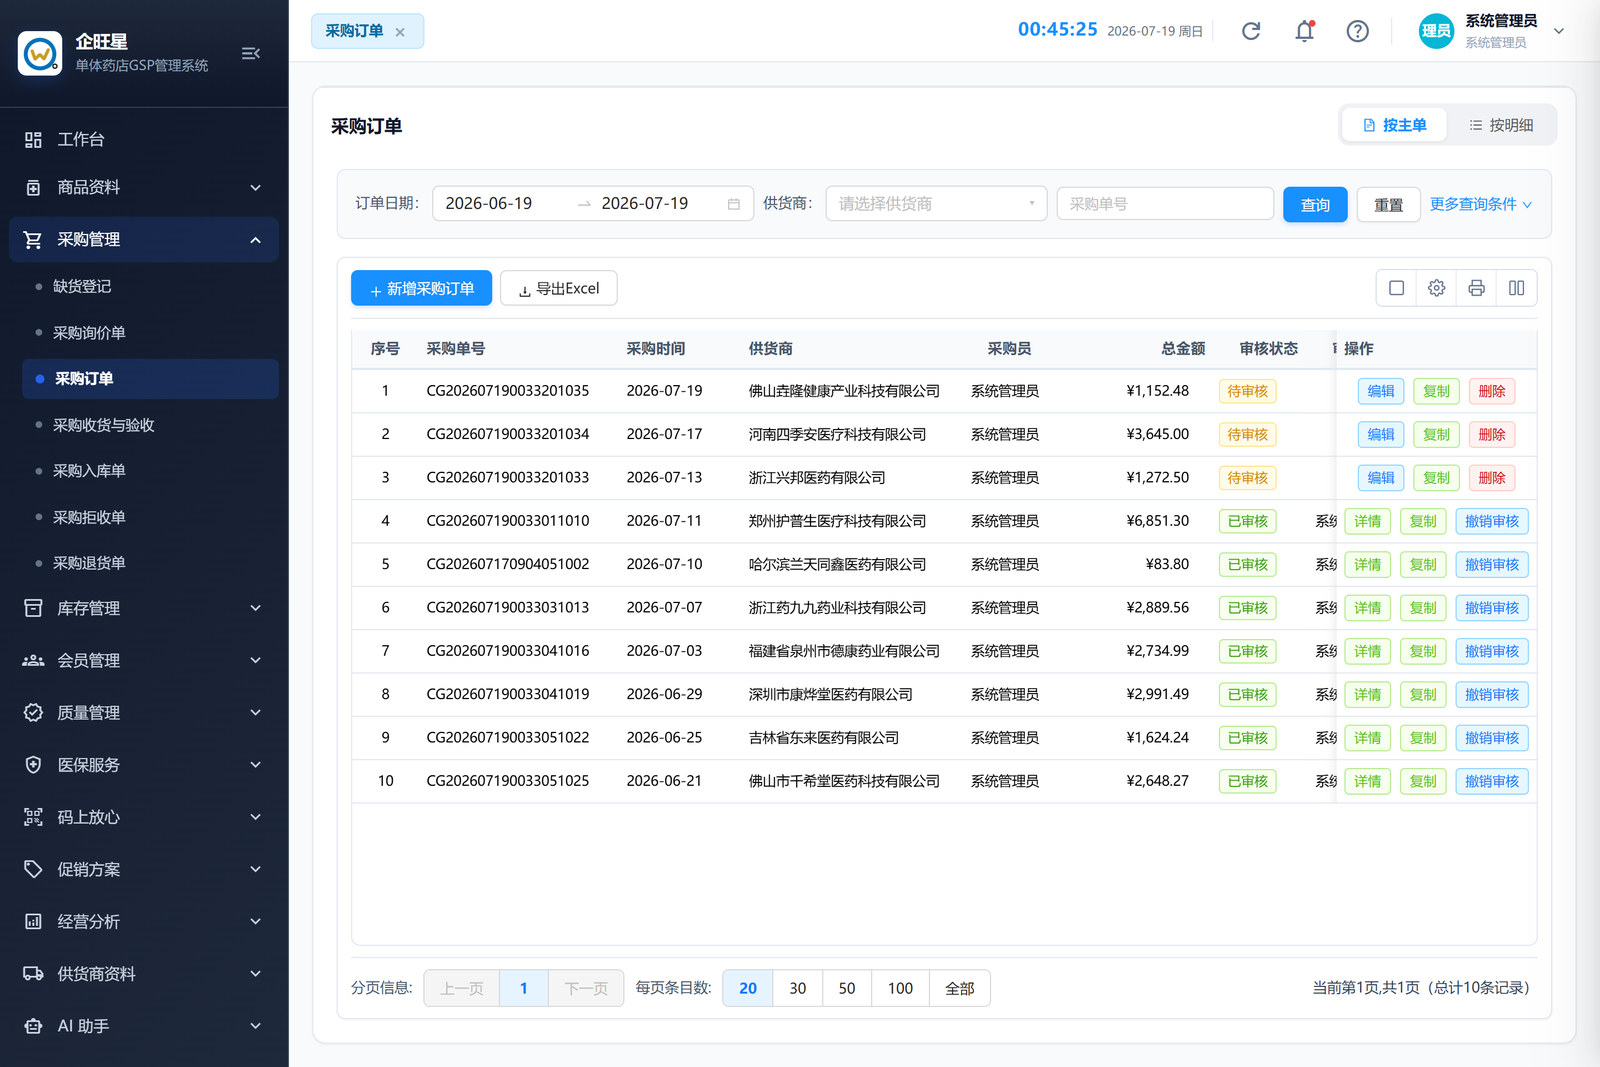Screen dimensions: 1600x1067
Task: Revoke audit for order CG202607190033041019
Action: click(1491, 694)
